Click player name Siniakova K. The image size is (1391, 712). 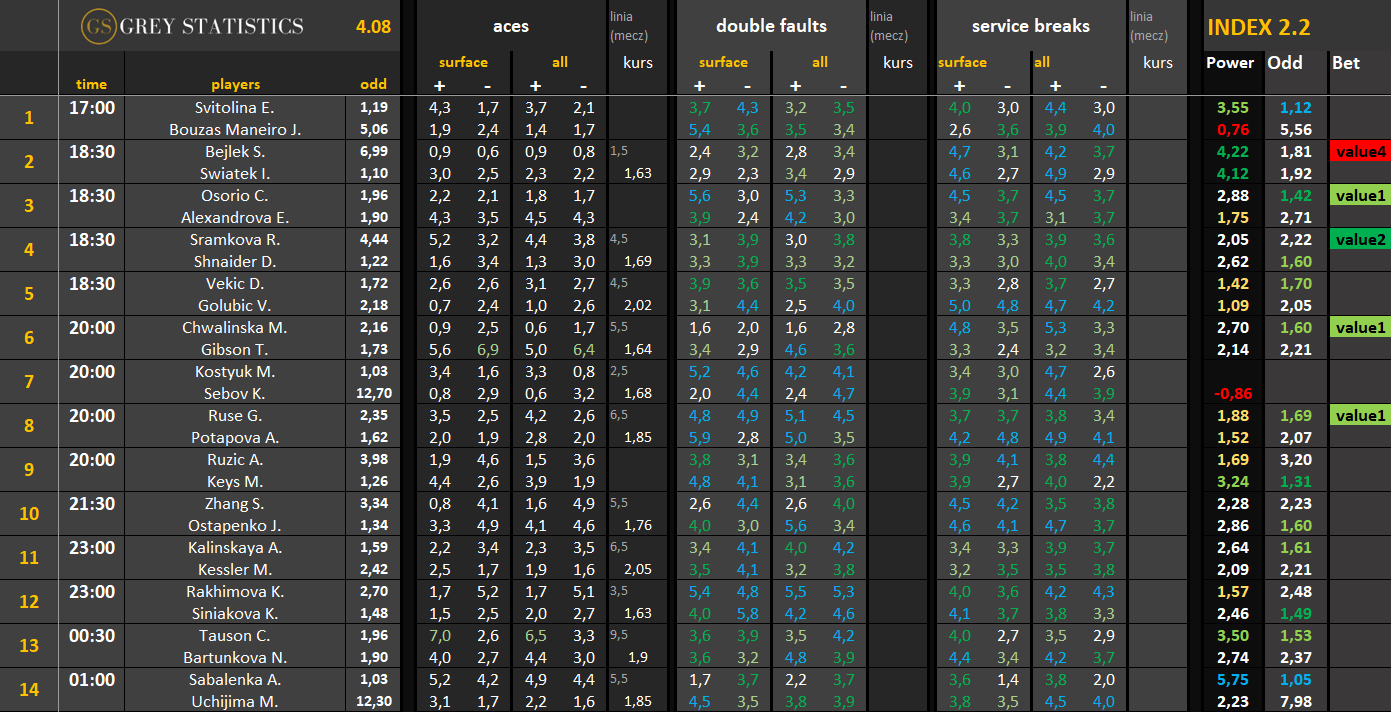coord(235,613)
